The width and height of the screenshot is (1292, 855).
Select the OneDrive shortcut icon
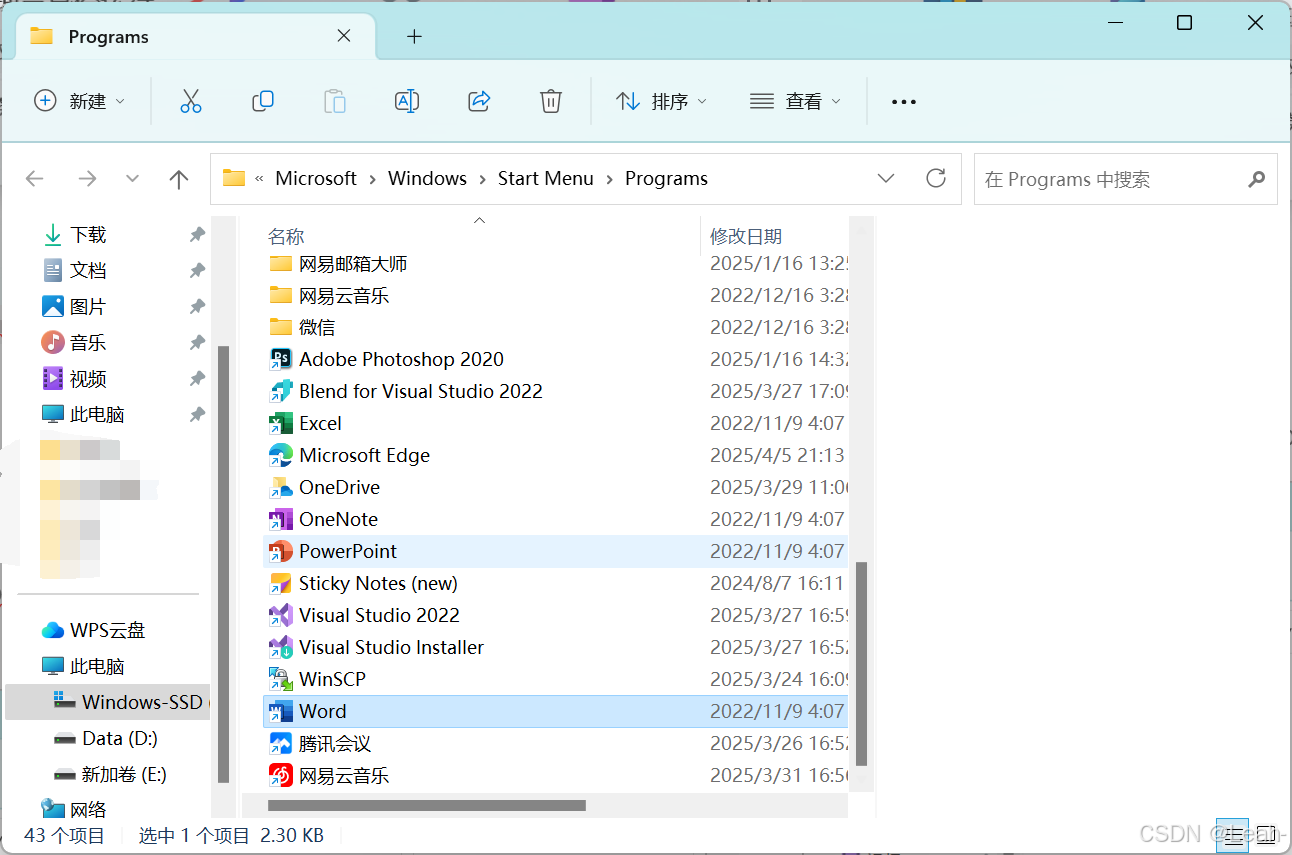tap(281, 488)
